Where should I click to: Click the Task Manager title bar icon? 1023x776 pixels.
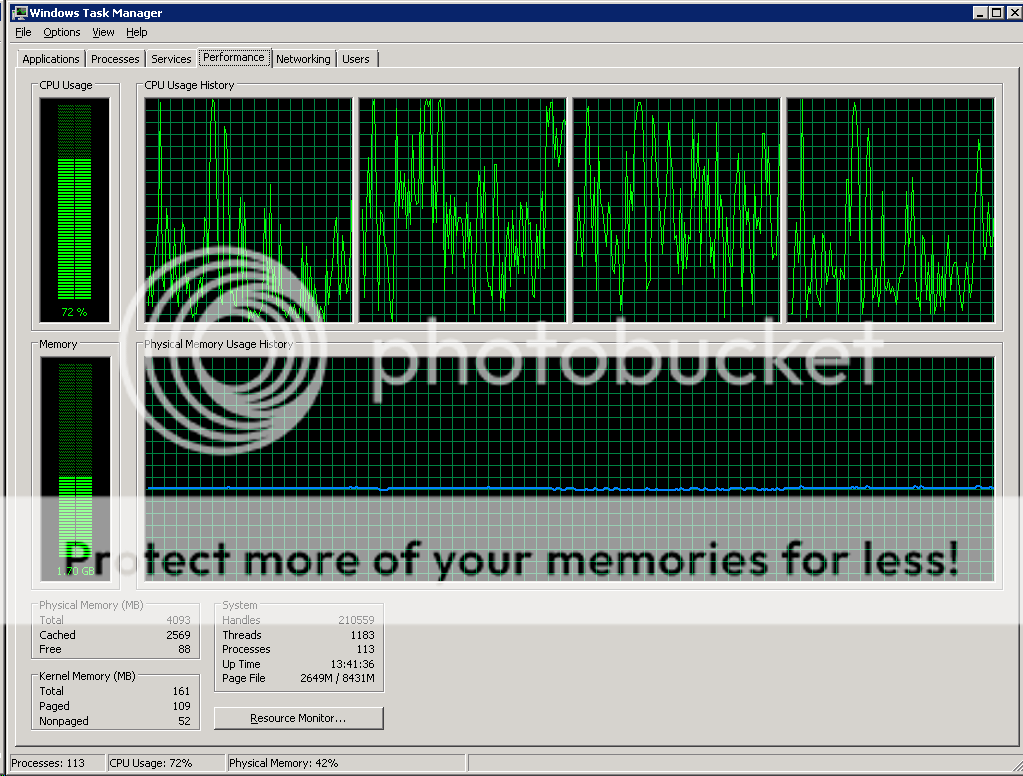coord(17,13)
